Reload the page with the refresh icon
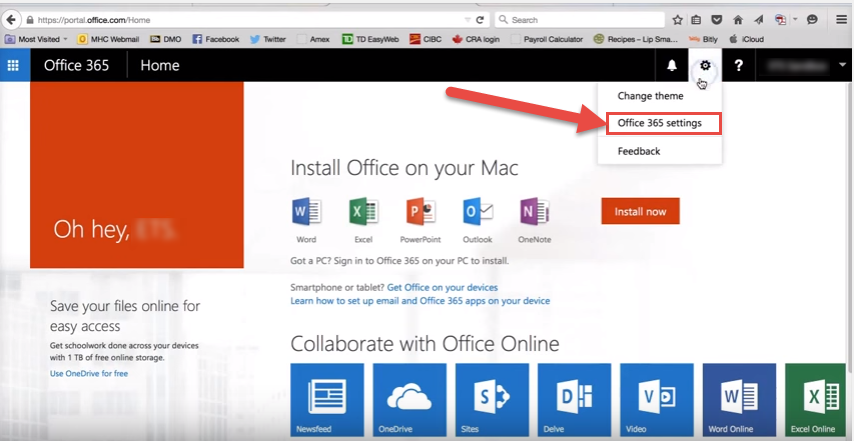The height and width of the screenshot is (441, 854). tap(480, 20)
